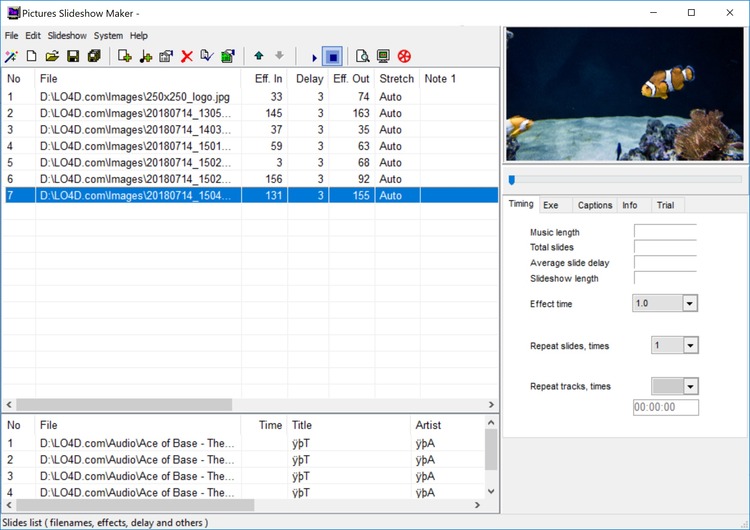Click highlighted slide row 7 file name

pyautogui.click(x=135, y=196)
